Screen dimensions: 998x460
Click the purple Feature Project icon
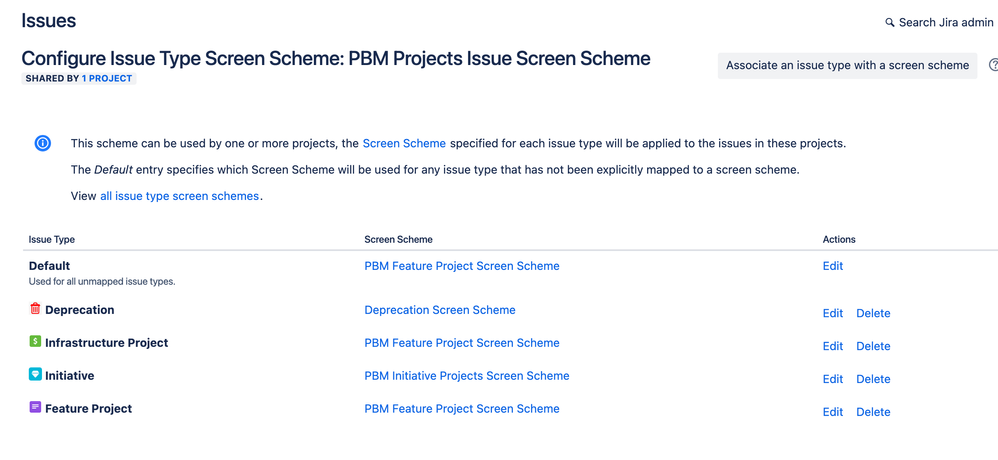click(35, 407)
